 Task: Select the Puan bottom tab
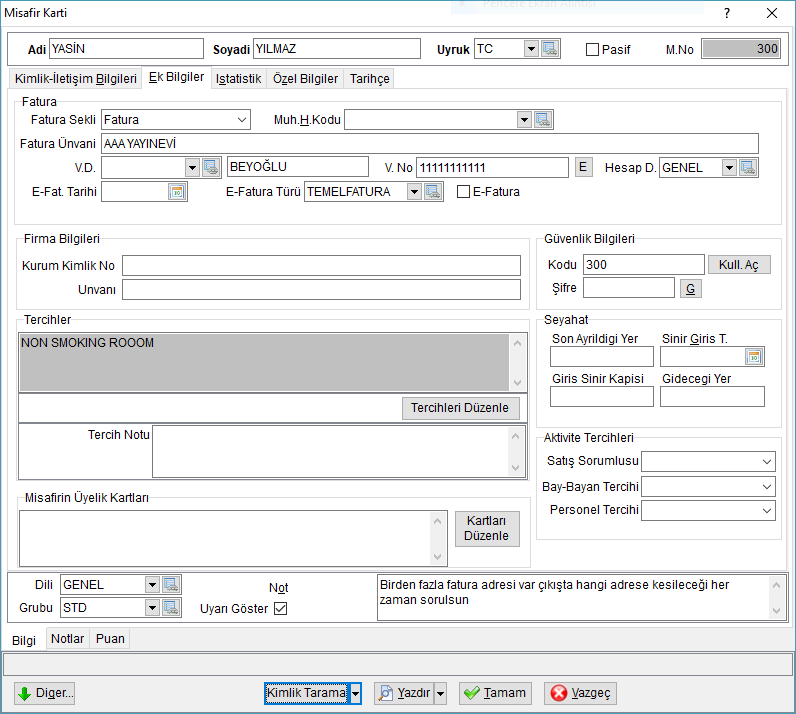tap(110, 639)
